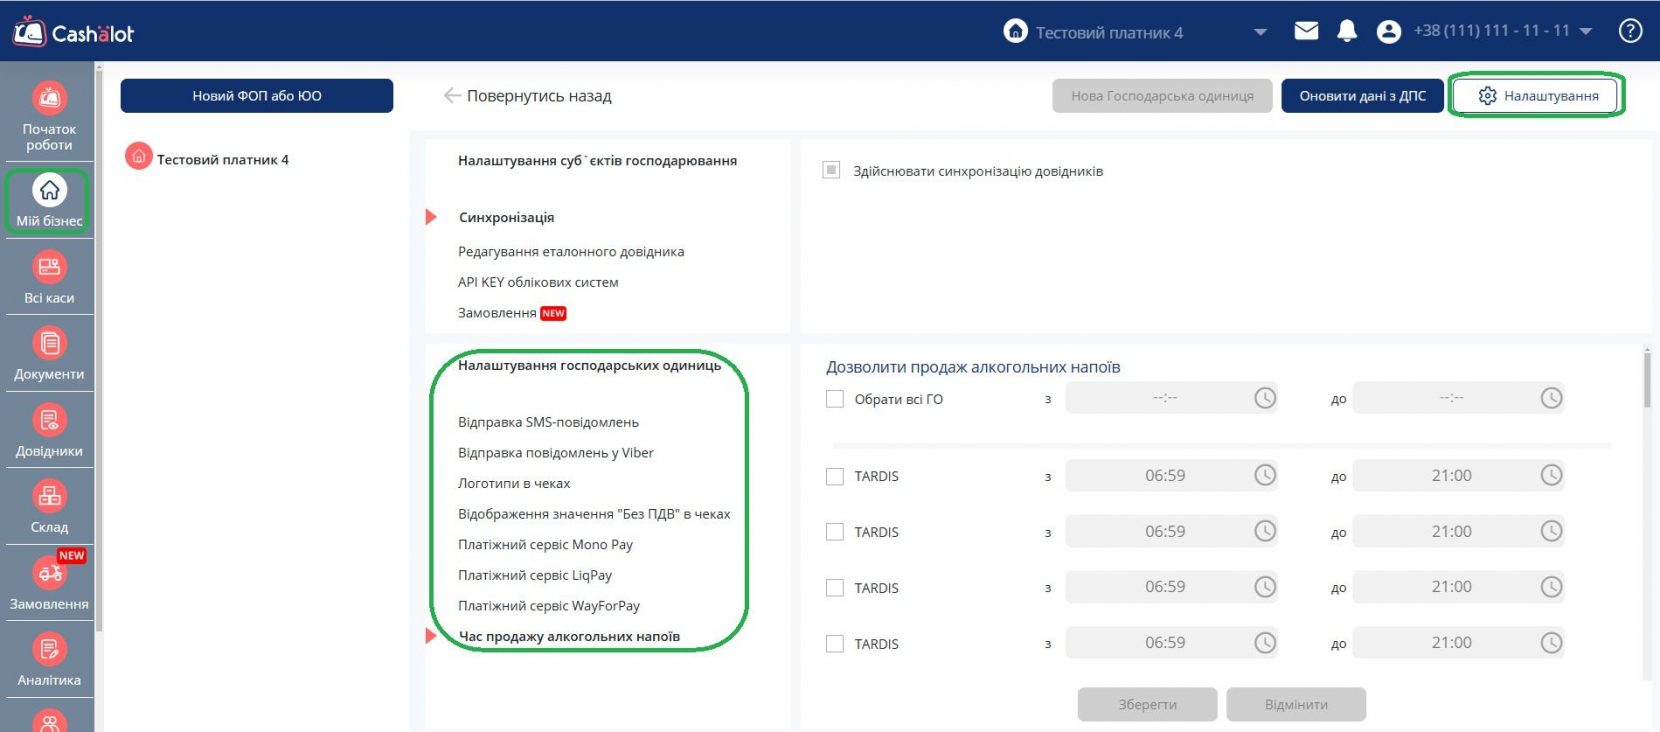Open Логотипи в чеках settings item
Image resolution: width=1660 pixels, height=732 pixels.
[x=514, y=483]
